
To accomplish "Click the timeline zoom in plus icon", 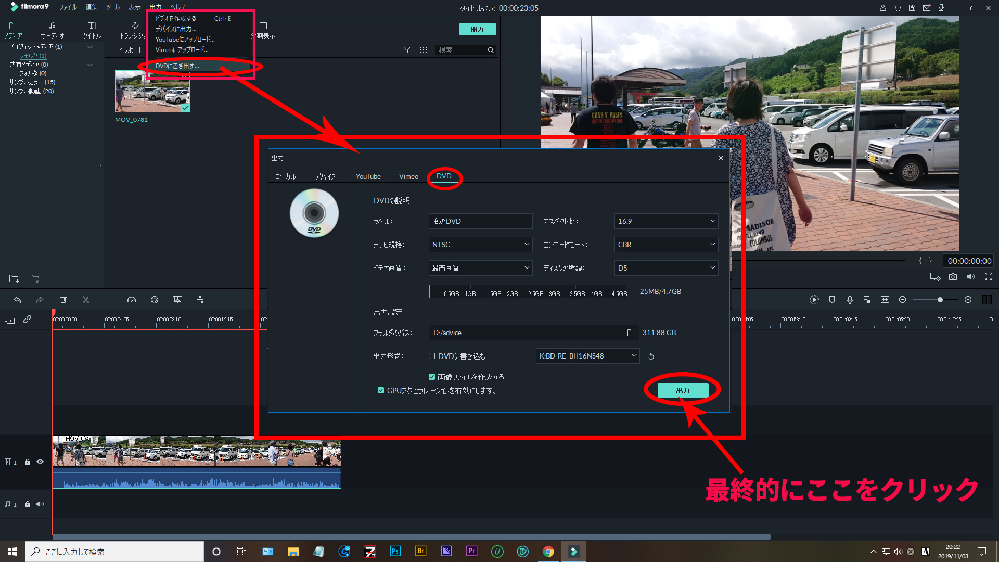I will click(968, 299).
